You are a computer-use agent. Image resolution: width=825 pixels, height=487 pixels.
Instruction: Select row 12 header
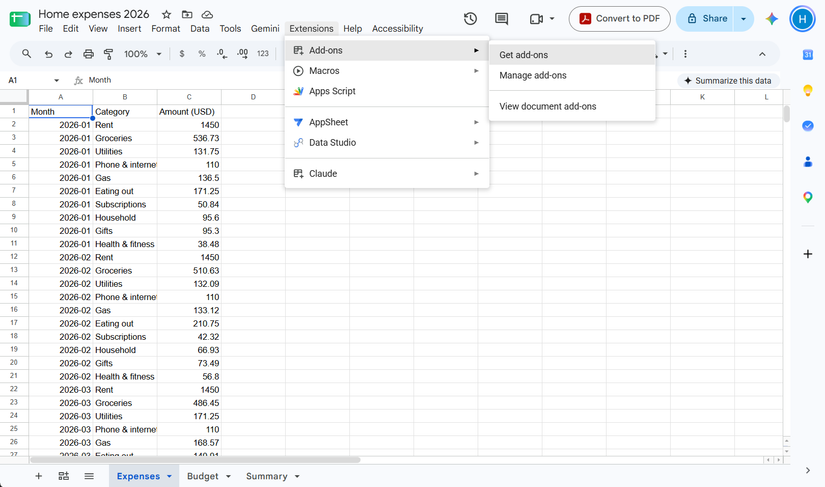coord(14,257)
